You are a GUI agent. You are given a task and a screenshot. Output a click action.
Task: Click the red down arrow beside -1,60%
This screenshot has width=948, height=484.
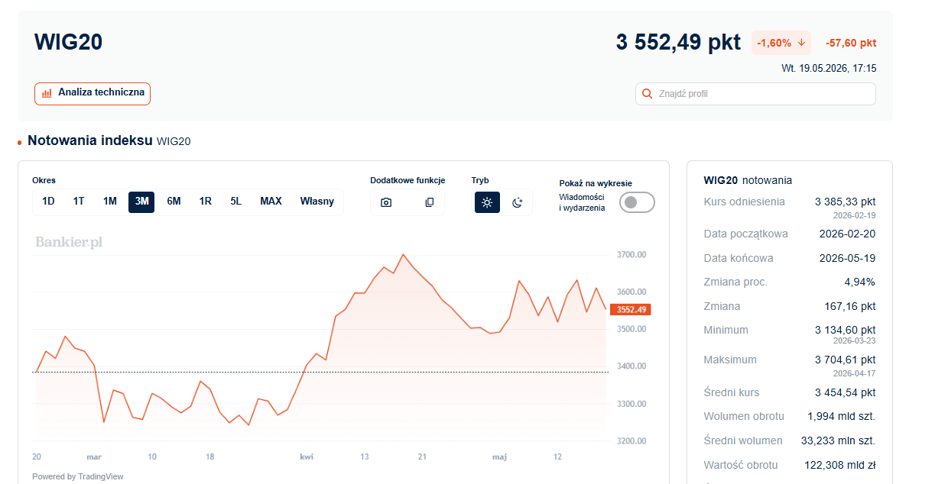coord(802,43)
